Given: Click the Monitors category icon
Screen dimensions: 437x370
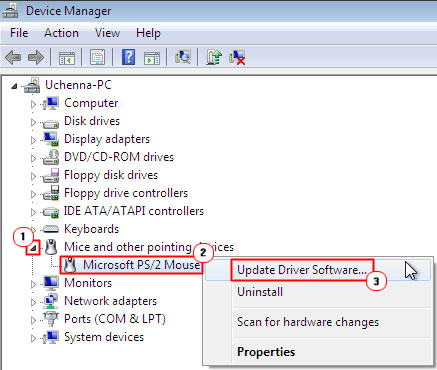Looking at the screenshot, I should [x=51, y=283].
